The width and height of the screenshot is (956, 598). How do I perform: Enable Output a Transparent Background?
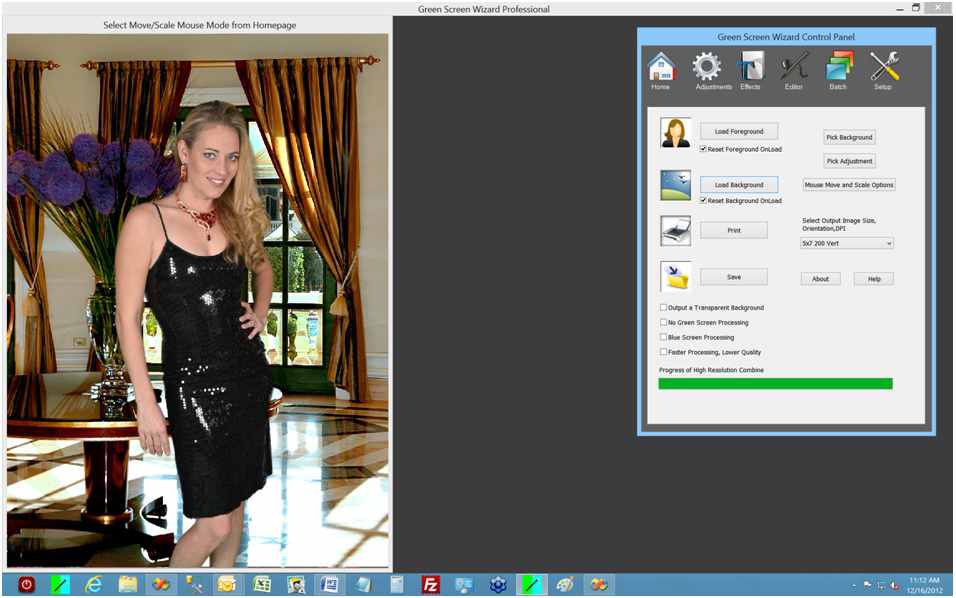pos(662,307)
